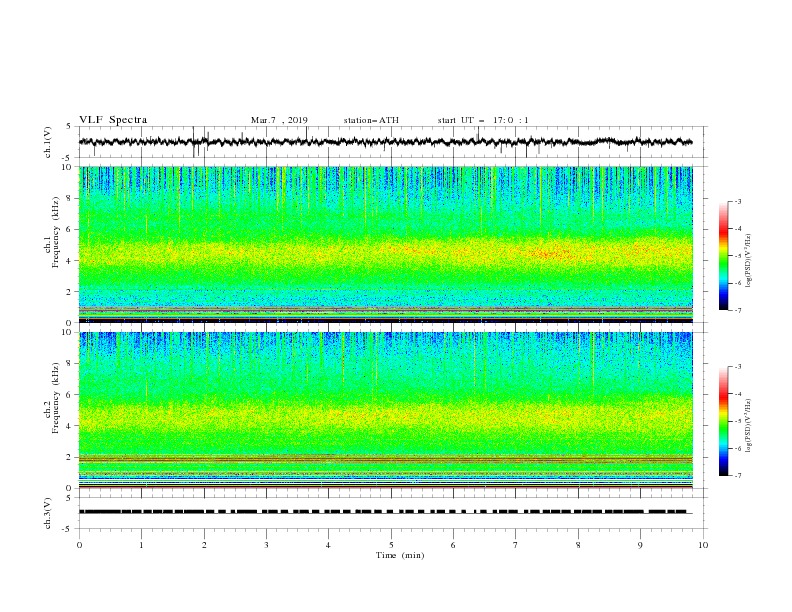Click the red hot spot in ch.1 spectrogram
Viewport: 792px width, 612px height.
point(550,253)
